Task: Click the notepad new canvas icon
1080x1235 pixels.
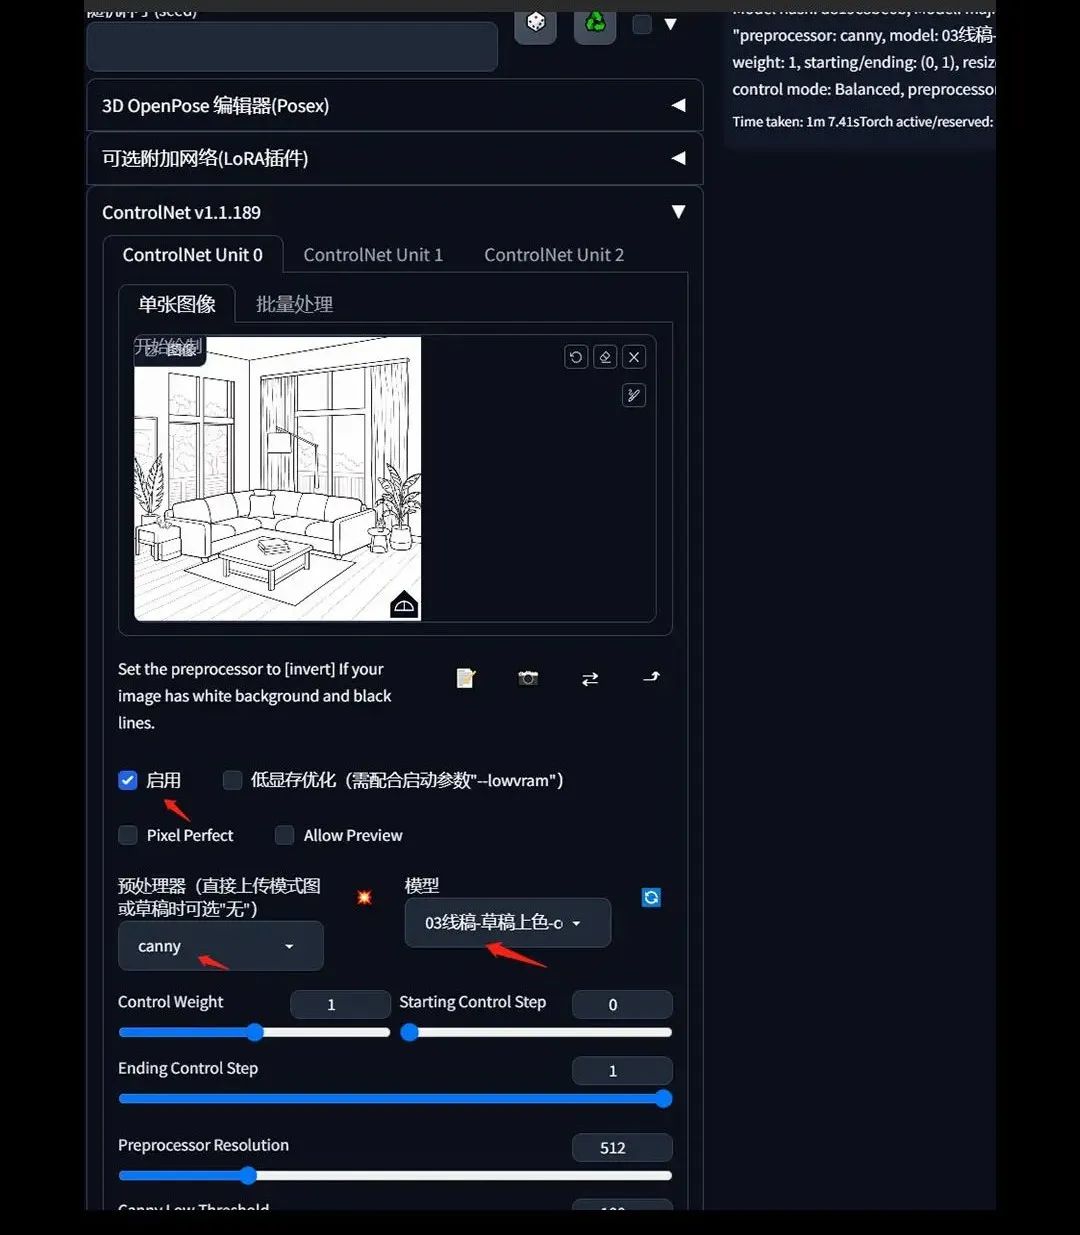Action: [x=466, y=678]
